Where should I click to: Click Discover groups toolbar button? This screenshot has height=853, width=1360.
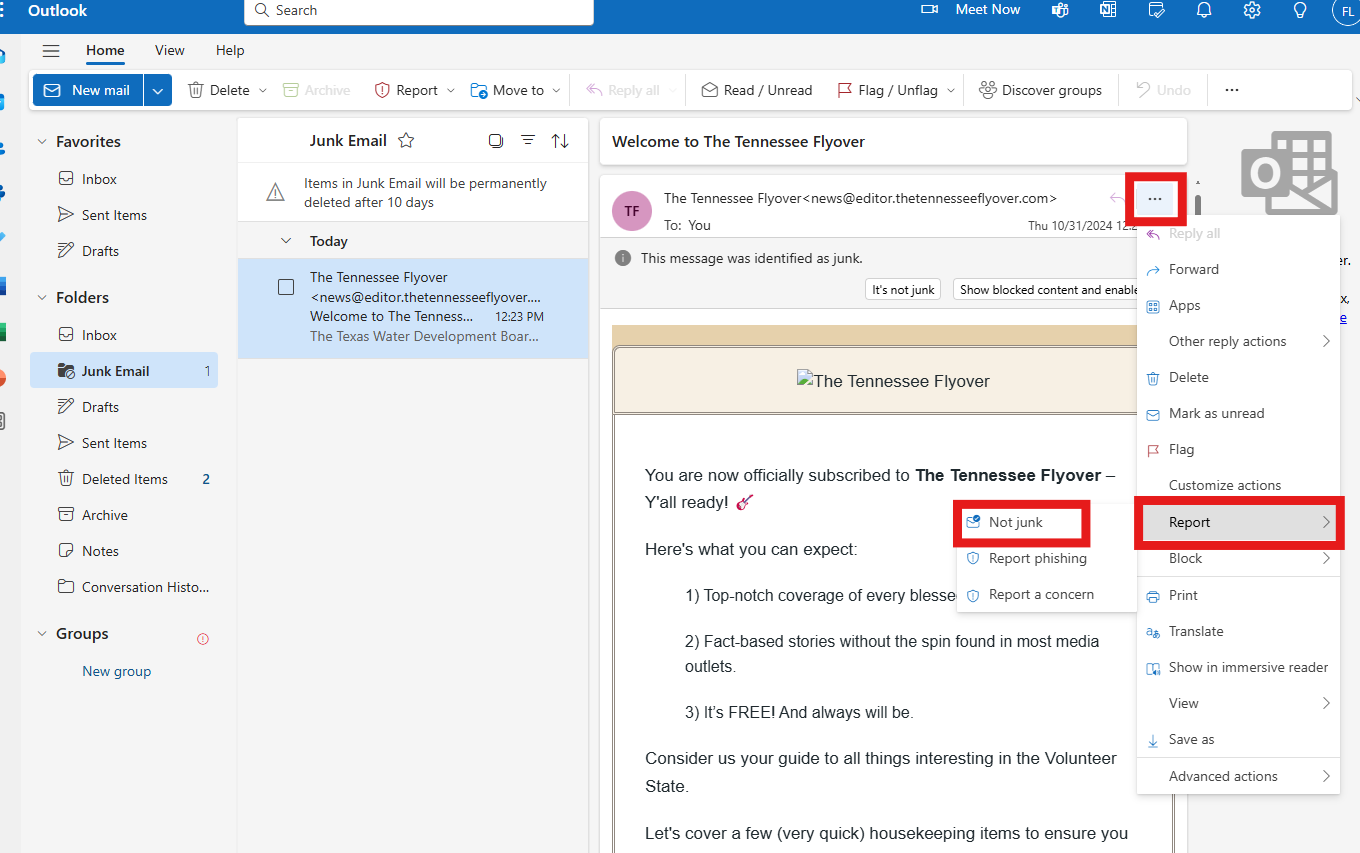(x=1040, y=90)
